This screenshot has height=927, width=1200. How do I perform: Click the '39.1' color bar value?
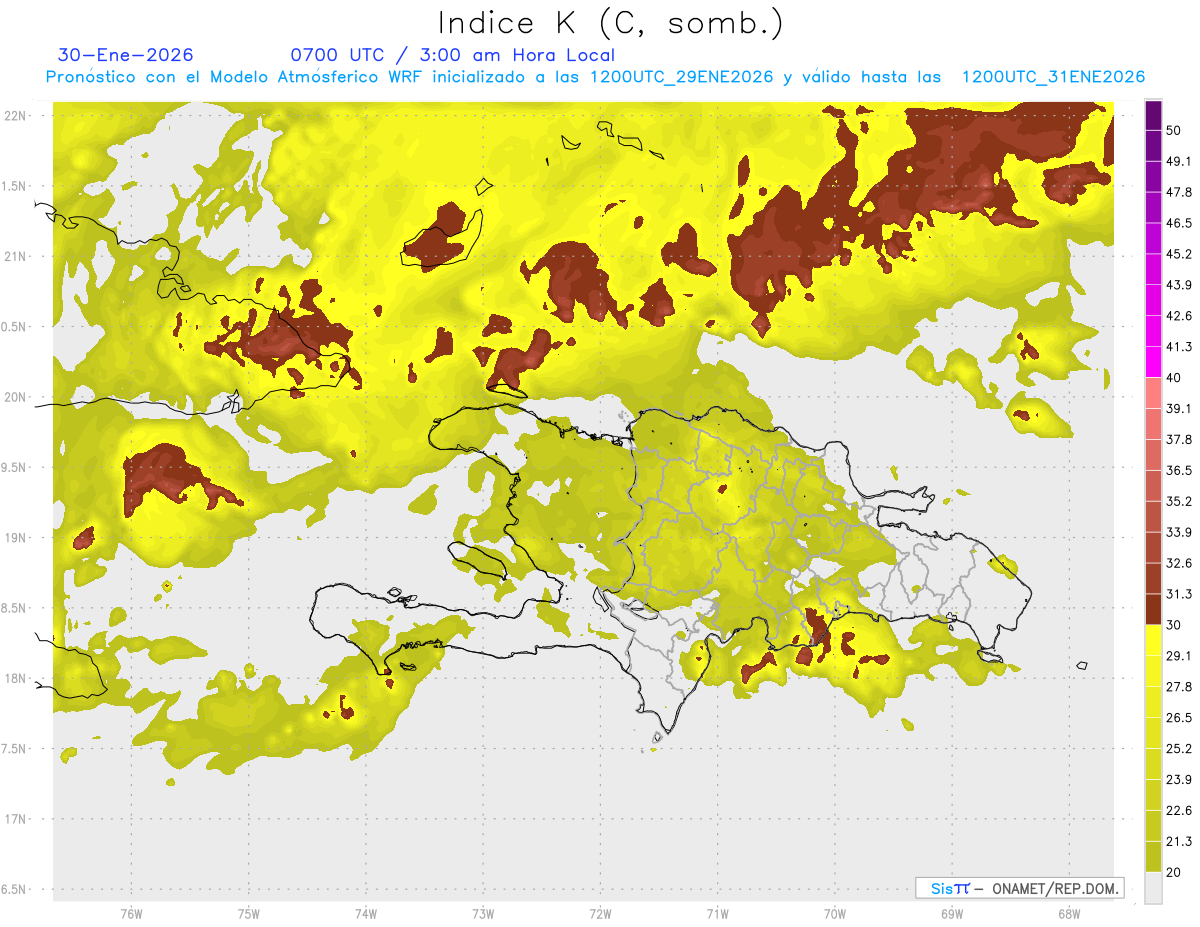click(1179, 409)
